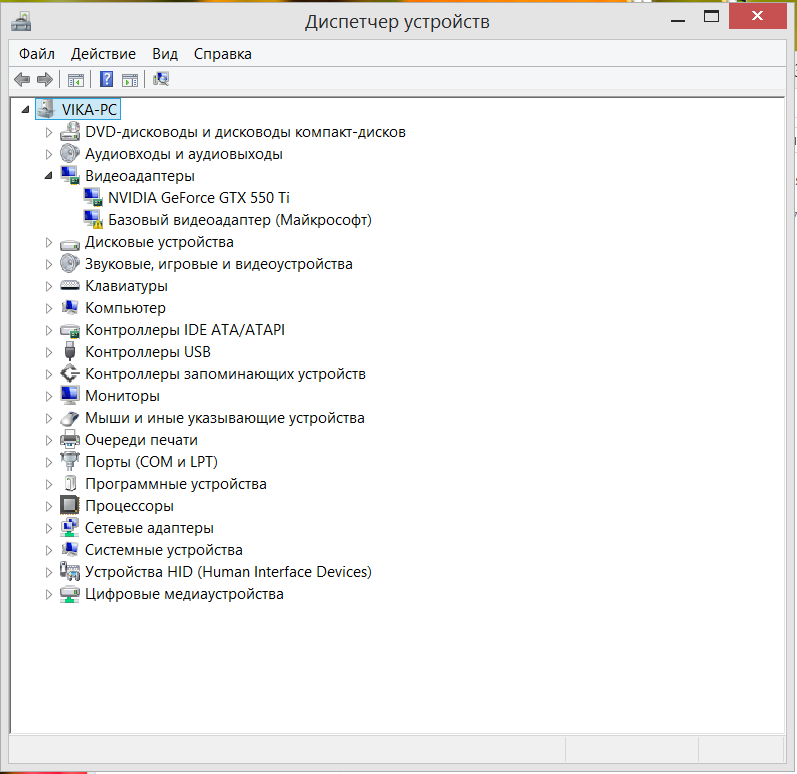Open the Действие menu
Screen dimensions: 797x774
point(103,54)
